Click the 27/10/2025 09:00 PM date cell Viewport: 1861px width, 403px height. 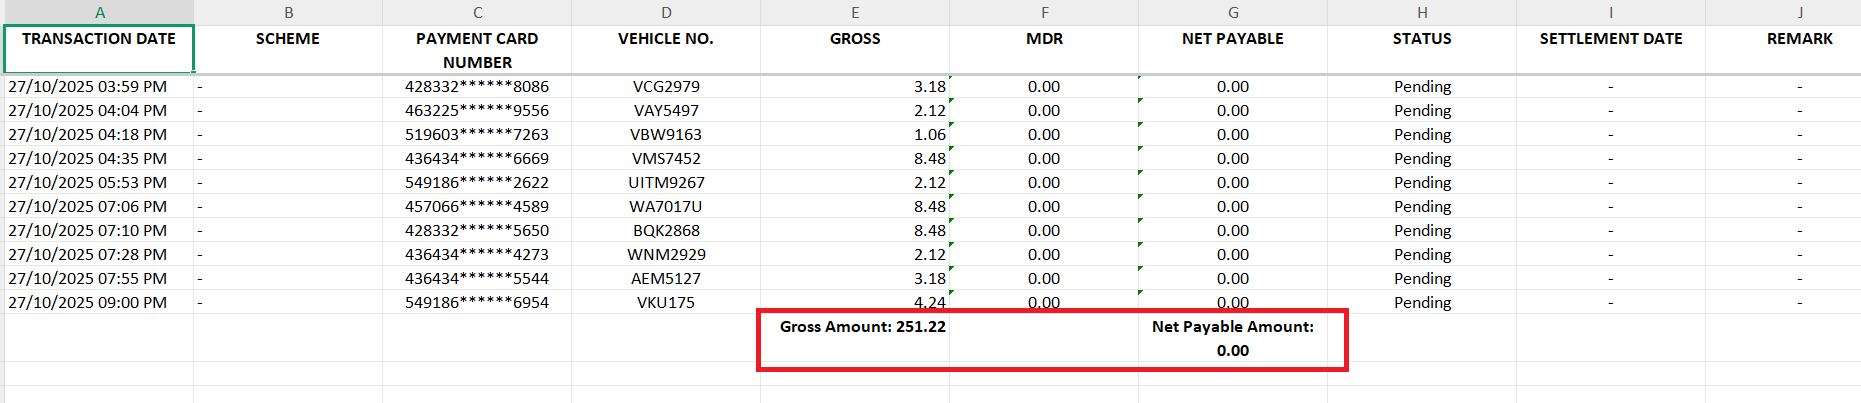click(x=88, y=303)
